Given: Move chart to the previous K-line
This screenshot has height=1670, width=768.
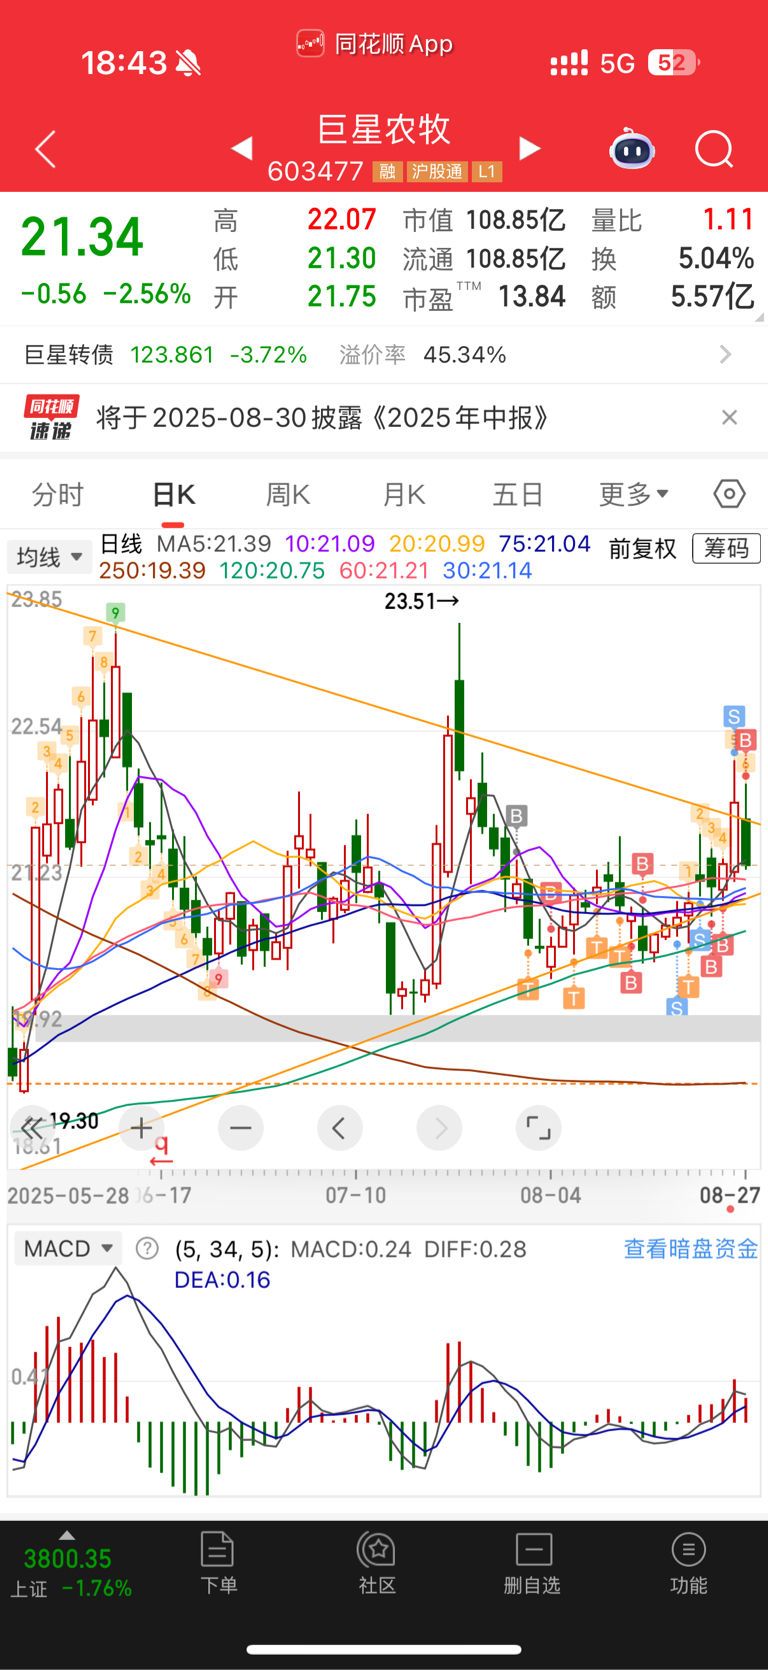Looking at the screenshot, I should coord(340,1129).
